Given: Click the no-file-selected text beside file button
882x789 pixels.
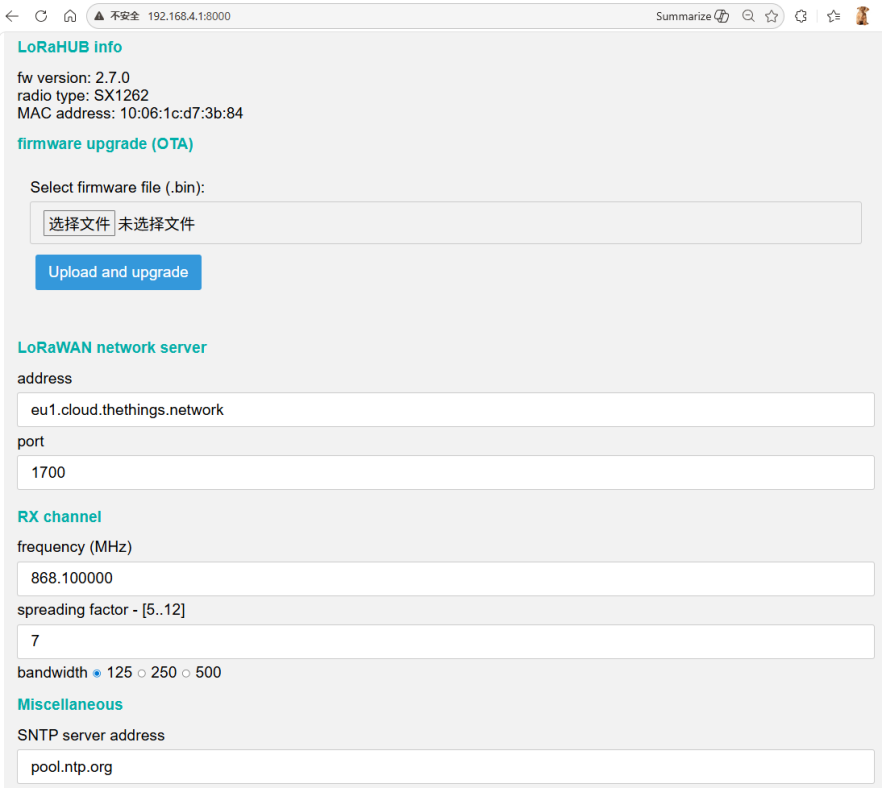Looking at the screenshot, I should 156,224.
